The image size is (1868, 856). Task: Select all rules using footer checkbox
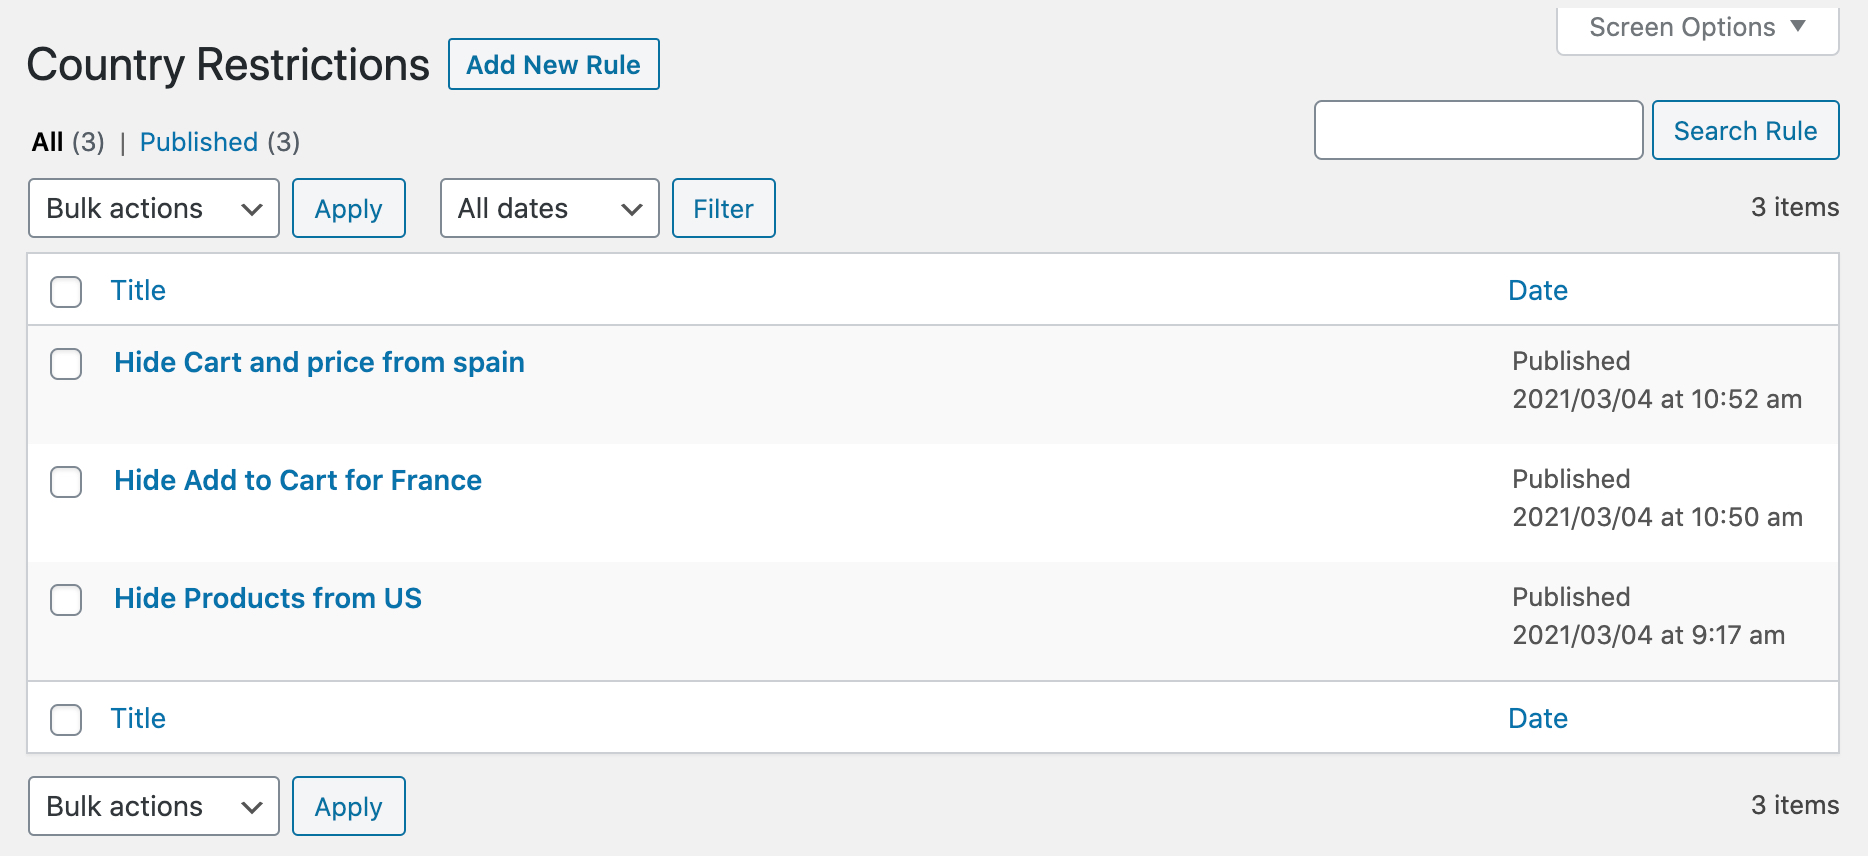pyautogui.click(x=65, y=719)
